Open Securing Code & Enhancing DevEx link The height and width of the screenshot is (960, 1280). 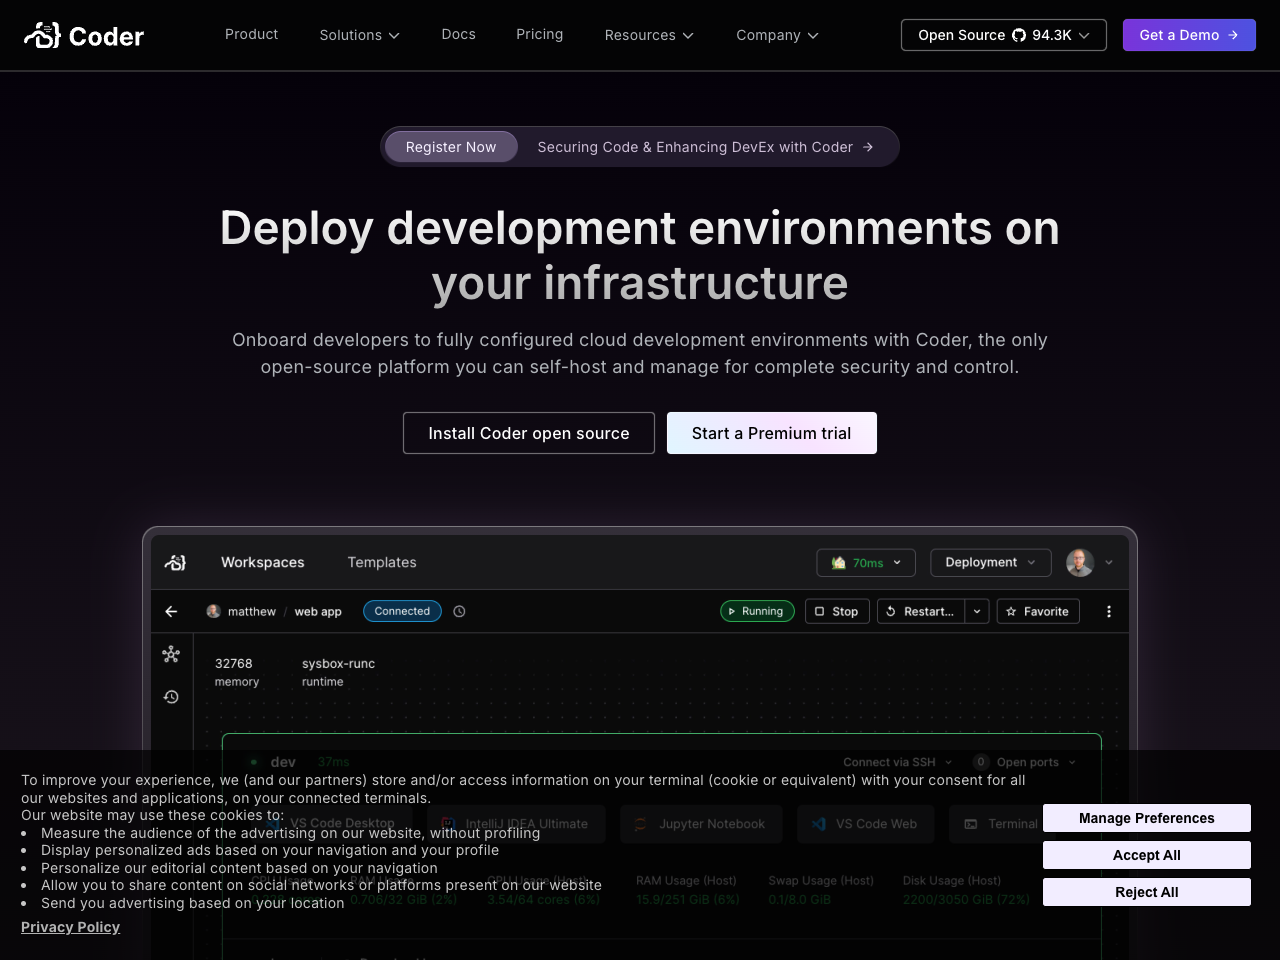click(x=705, y=147)
